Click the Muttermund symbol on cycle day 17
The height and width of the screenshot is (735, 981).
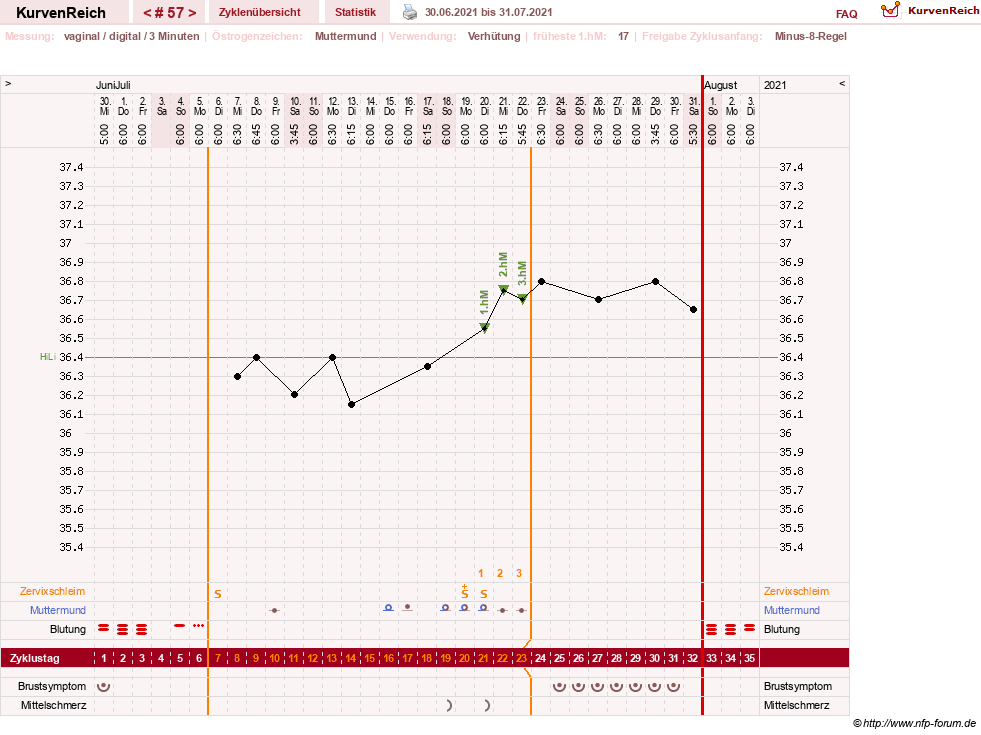pos(407,607)
